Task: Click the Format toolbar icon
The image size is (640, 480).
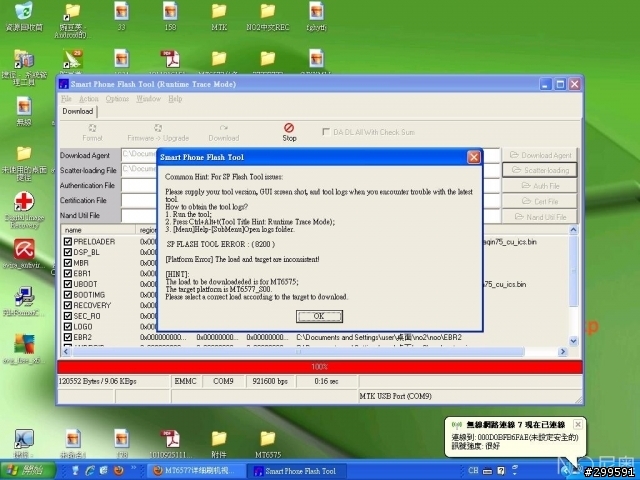Action: pos(92,128)
